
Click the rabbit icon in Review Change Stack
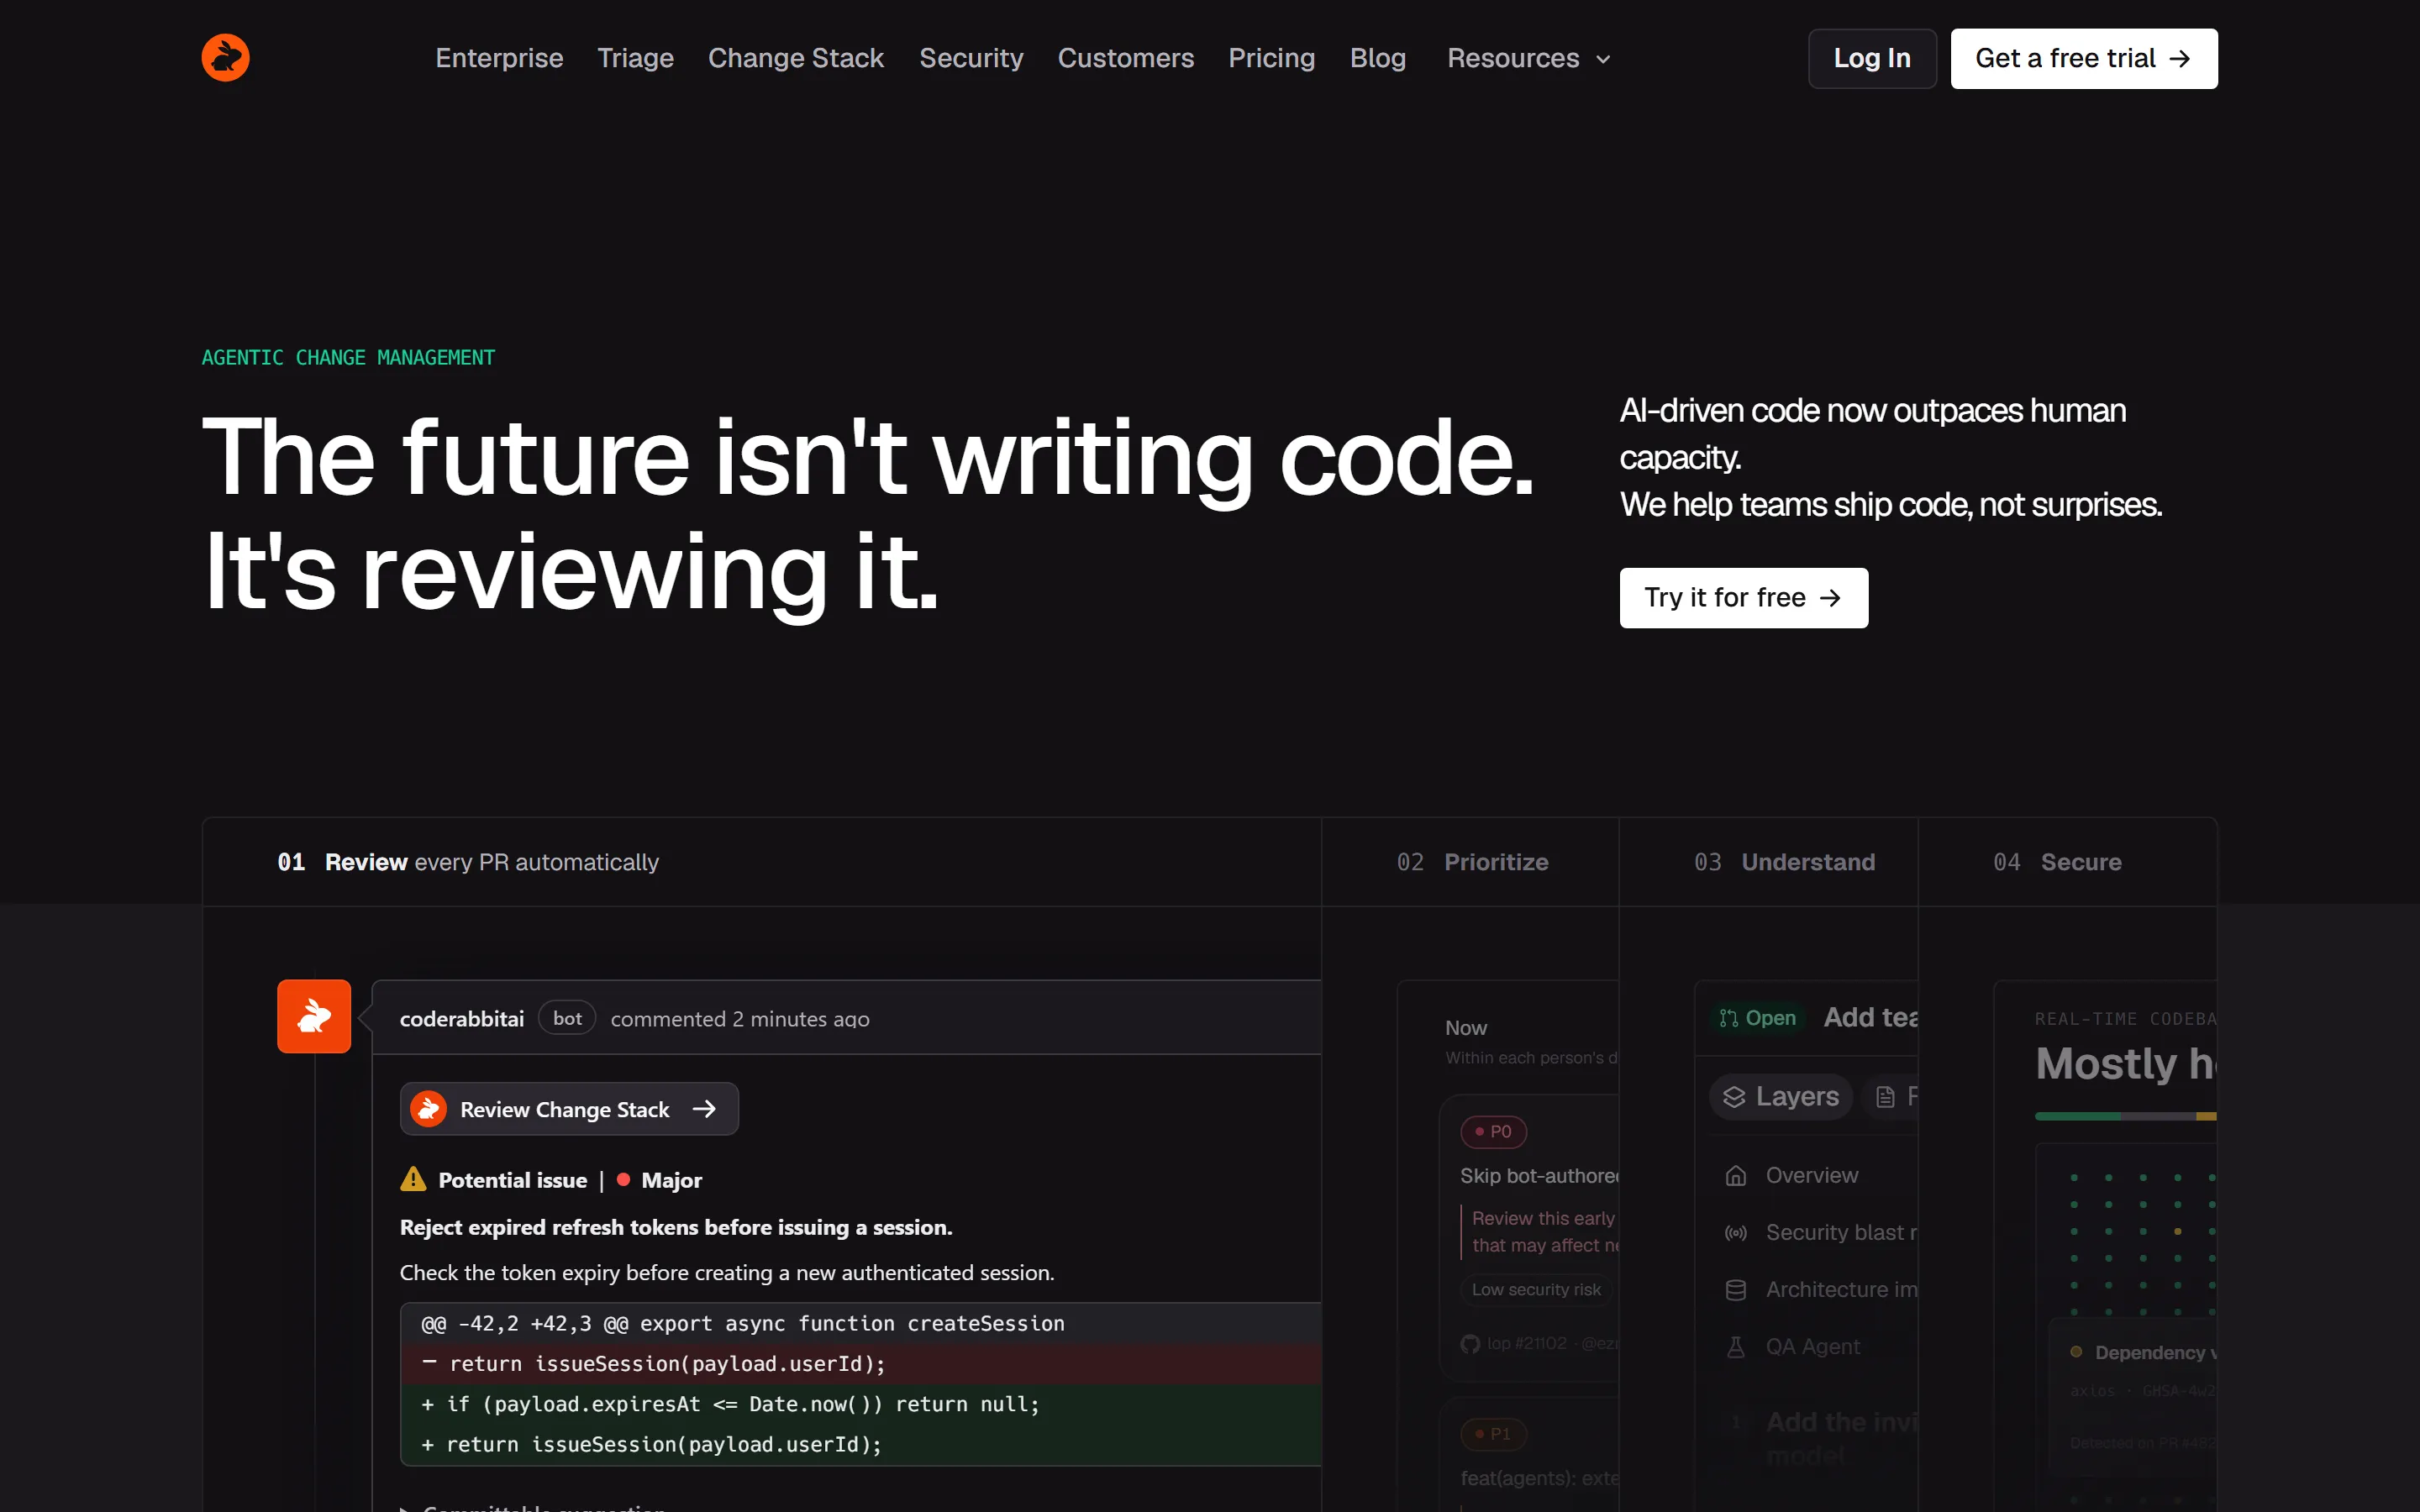point(429,1109)
